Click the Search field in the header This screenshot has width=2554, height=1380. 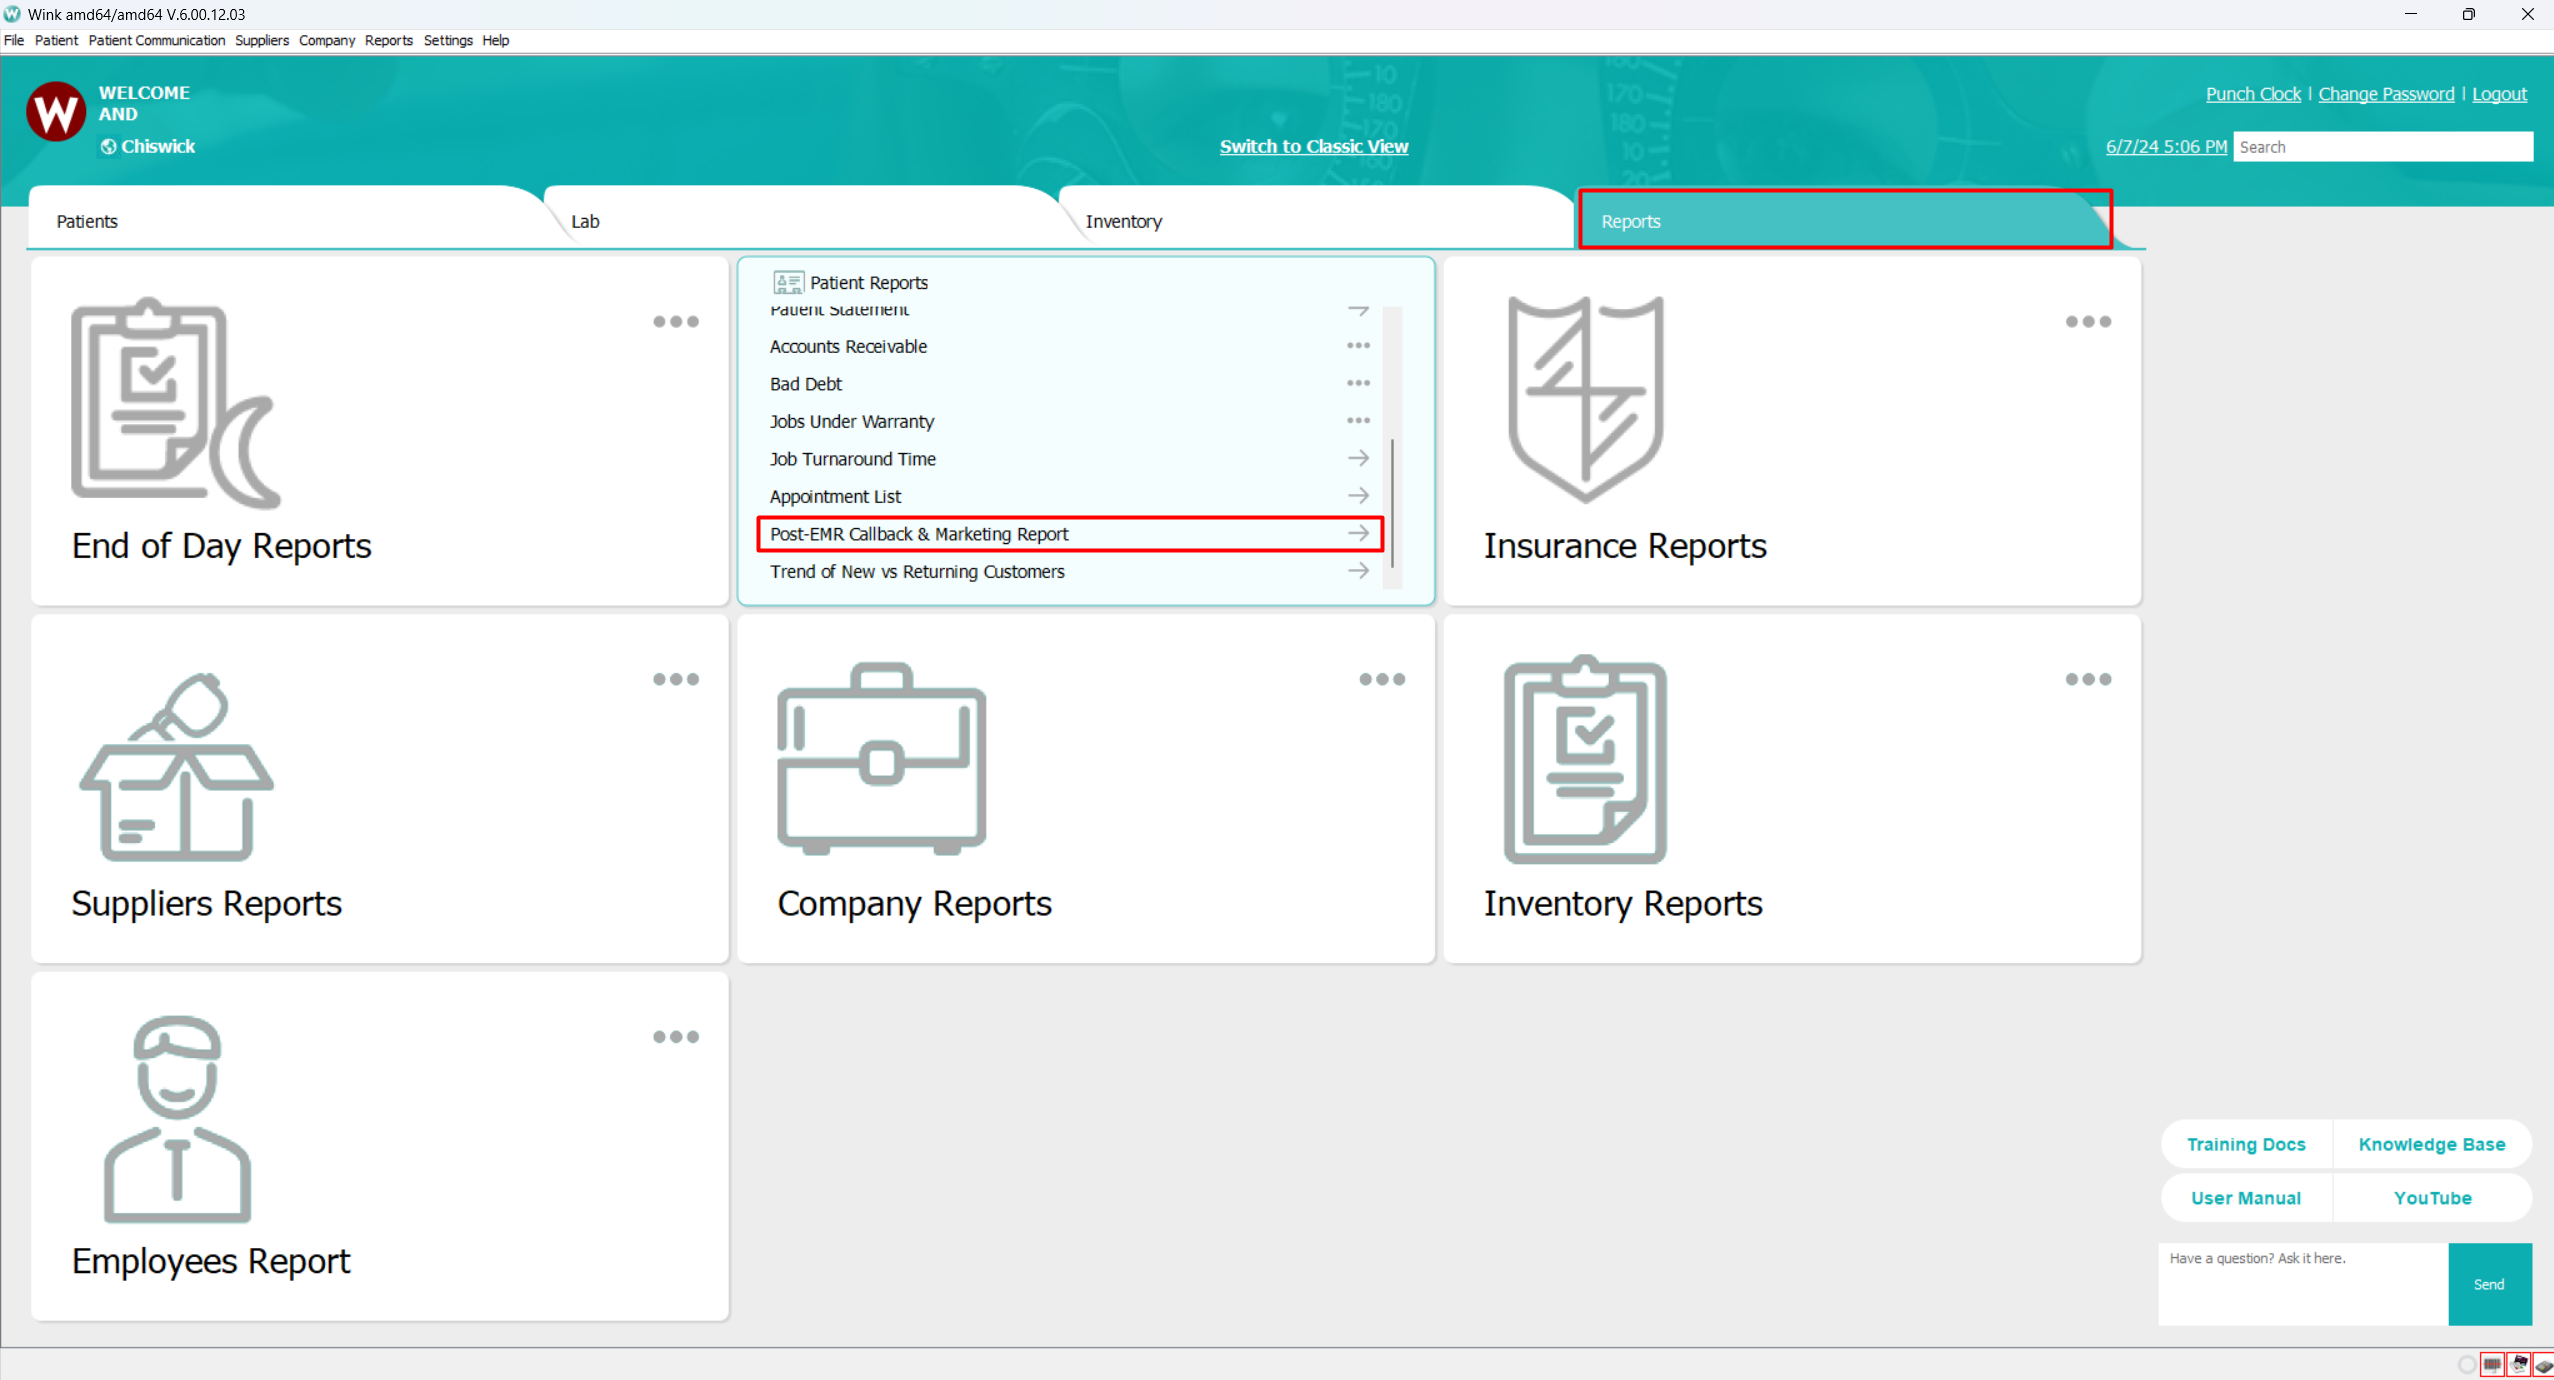point(2383,146)
